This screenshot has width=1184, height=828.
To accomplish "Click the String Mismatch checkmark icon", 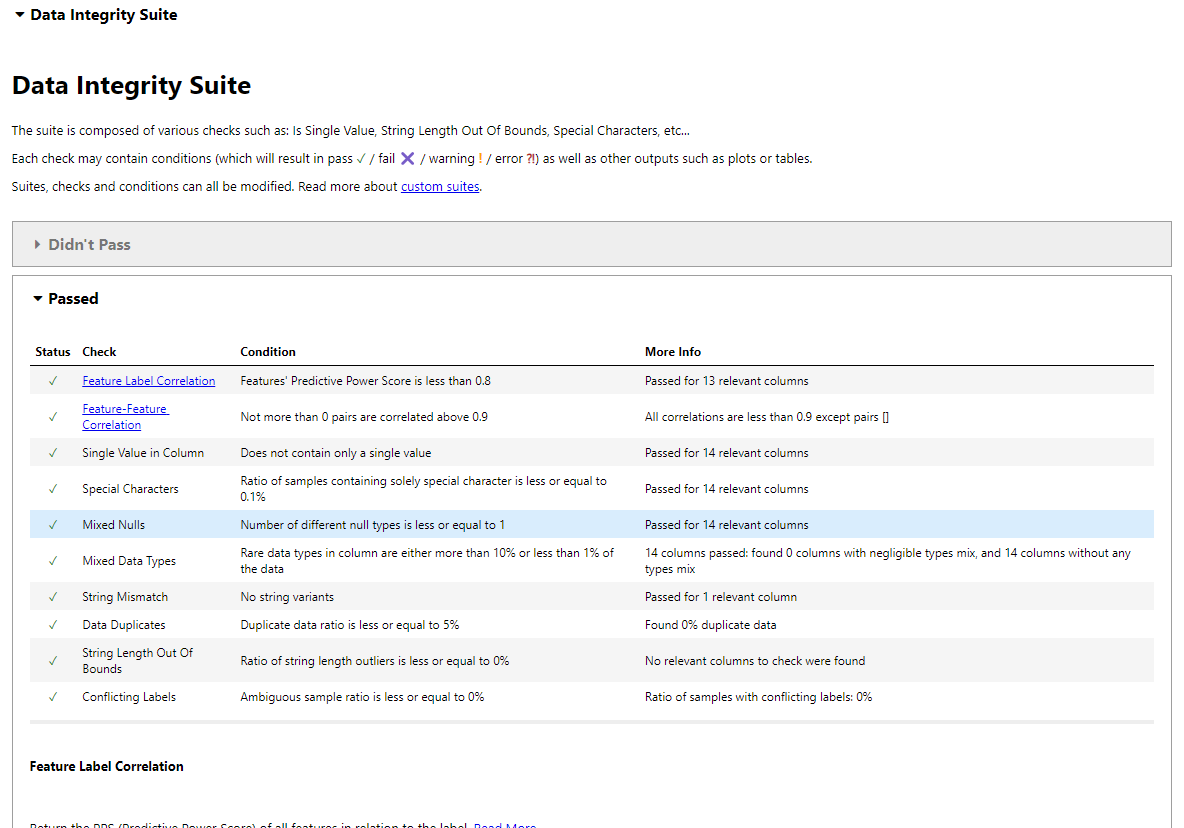I will (53, 597).
